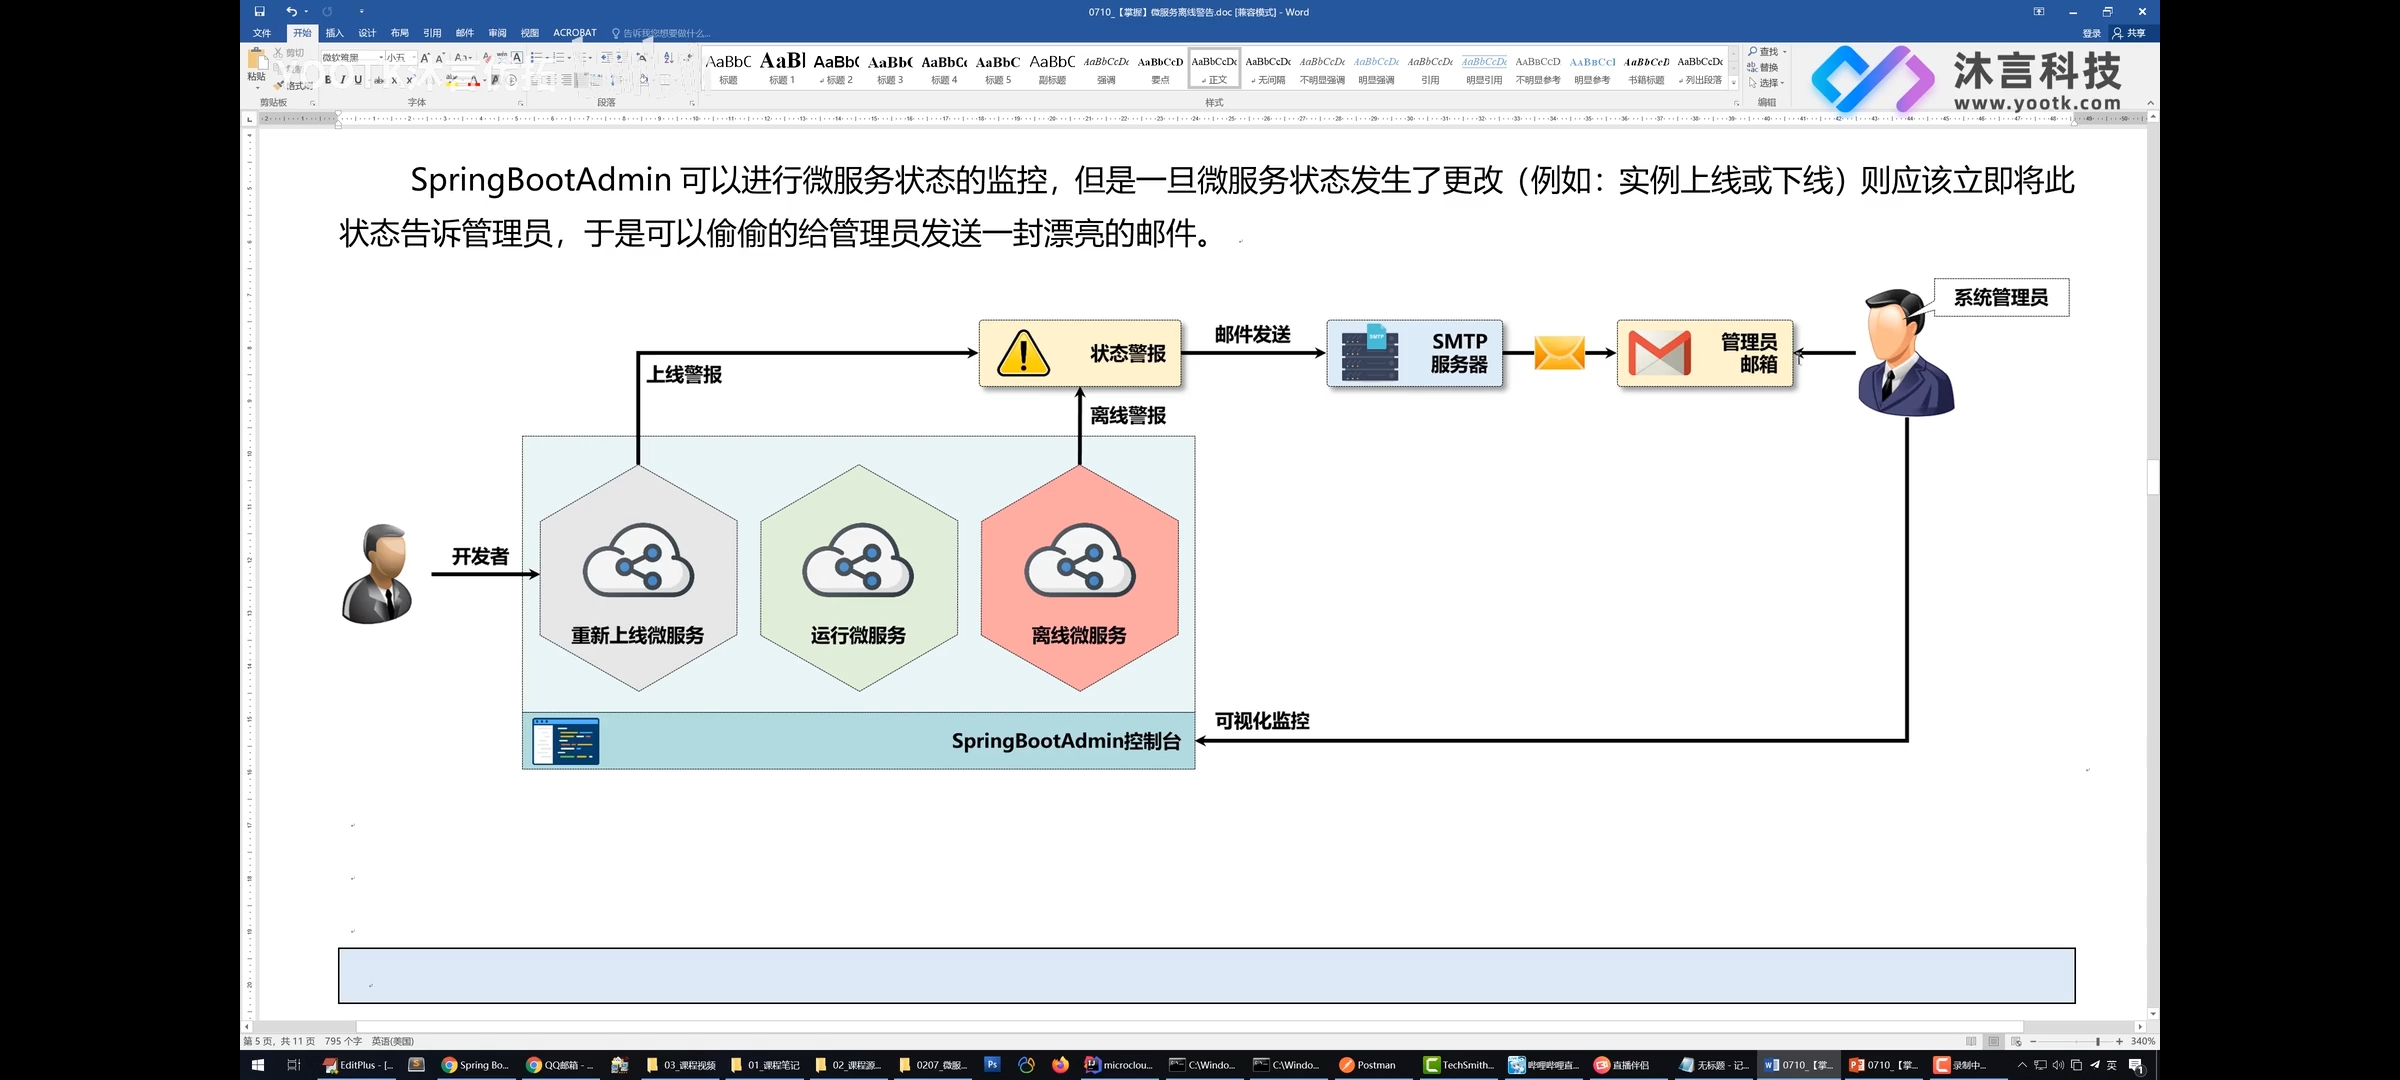Click the Decrease Font Size icon
This screenshot has height=1080, width=2400.
[x=439, y=58]
